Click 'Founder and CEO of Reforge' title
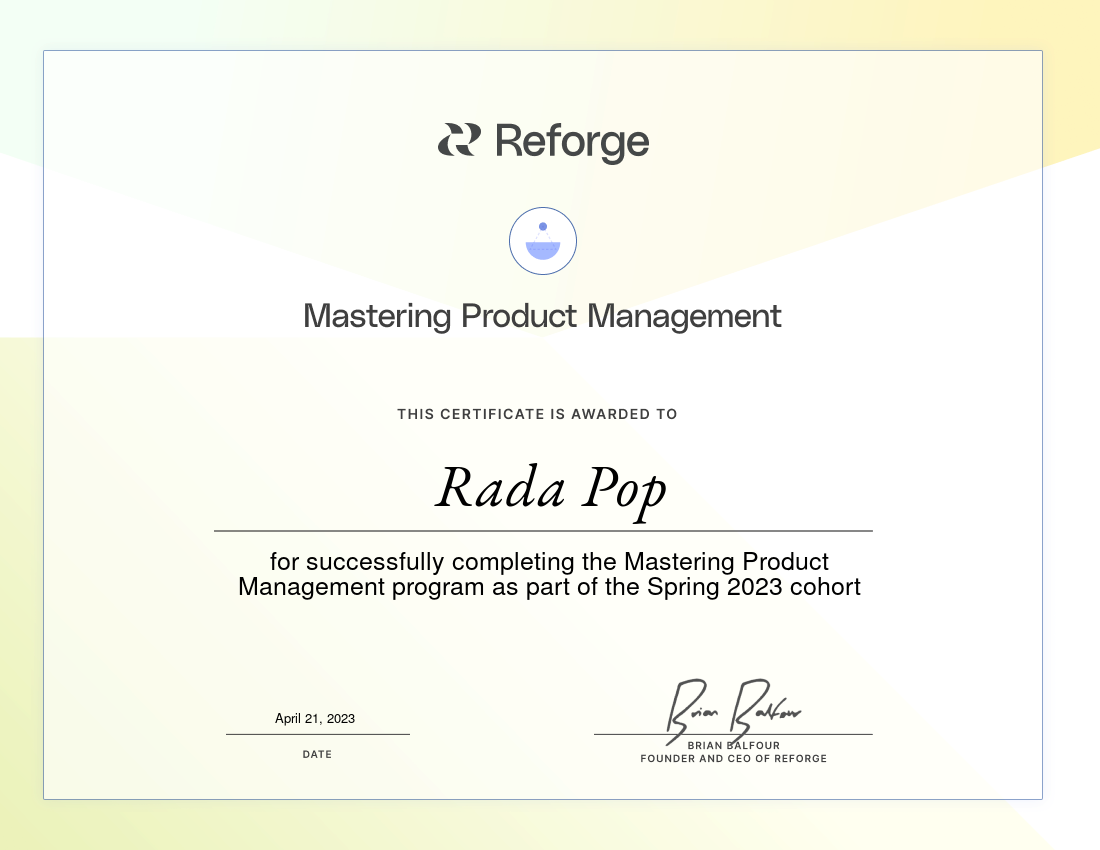 pyautogui.click(x=733, y=759)
